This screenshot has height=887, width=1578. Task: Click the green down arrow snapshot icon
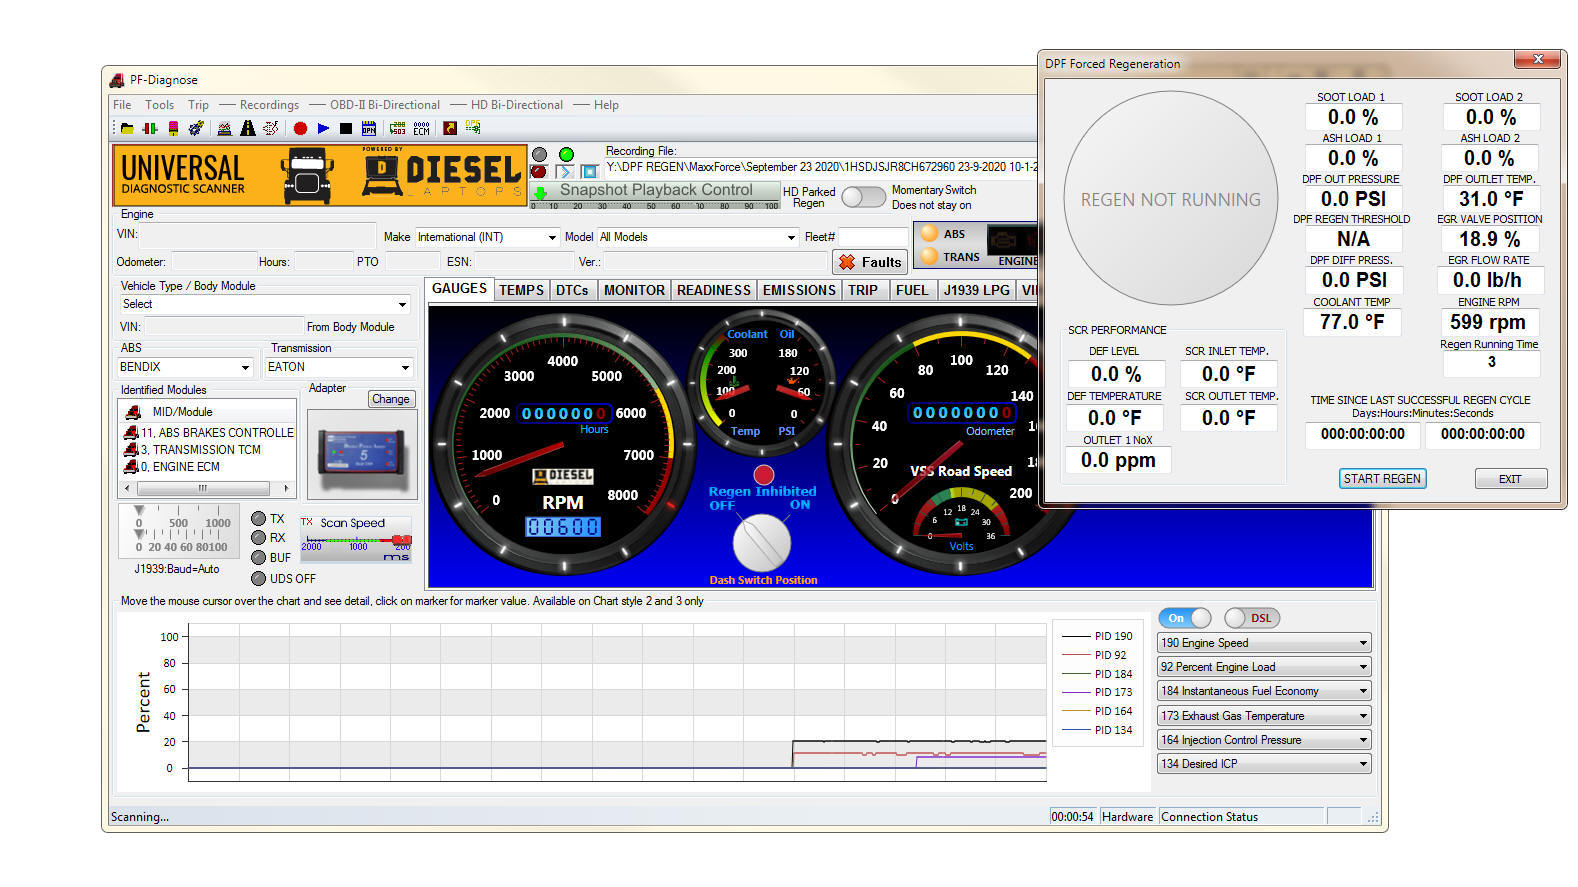pos(540,193)
